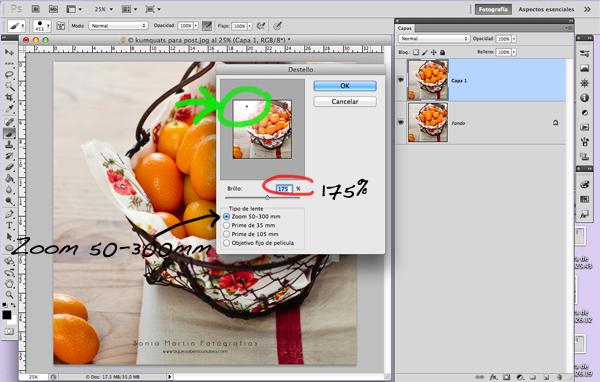Click the lock icon on Fondo layer
This screenshot has height=382, width=600.
coord(556,123)
